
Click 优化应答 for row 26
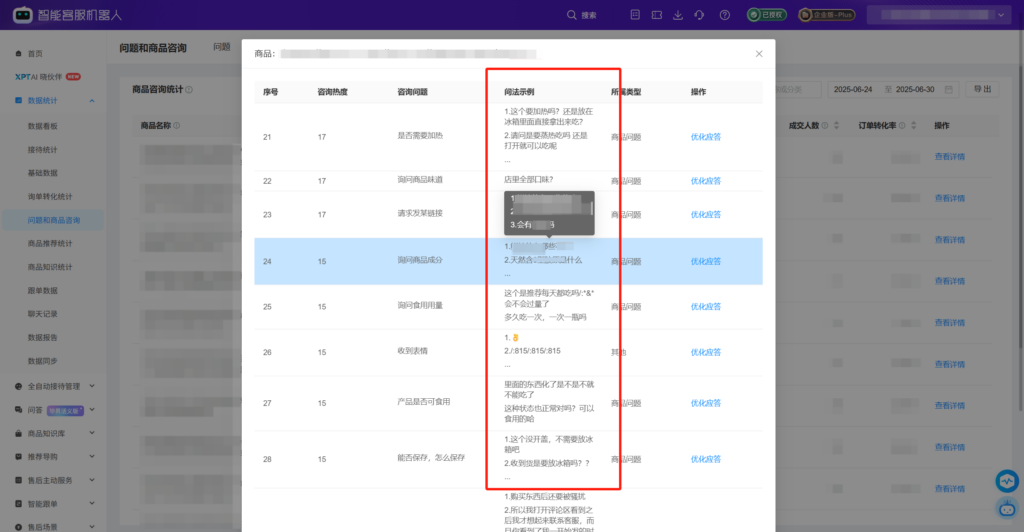(705, 352)
